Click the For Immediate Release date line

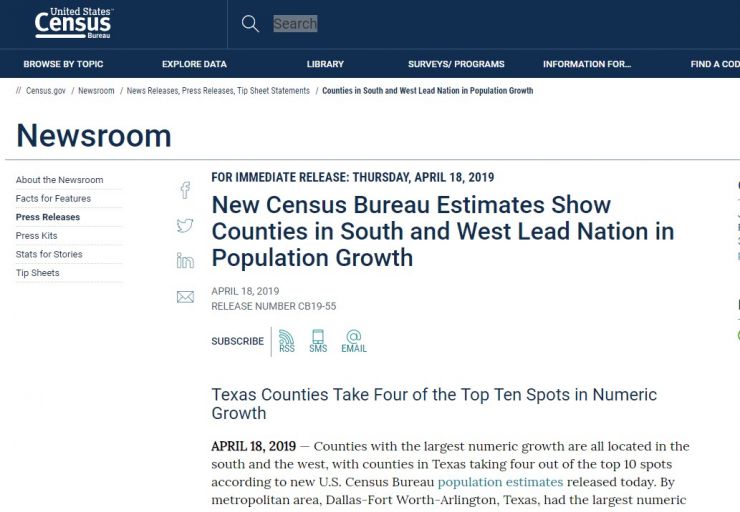(353, 177)
